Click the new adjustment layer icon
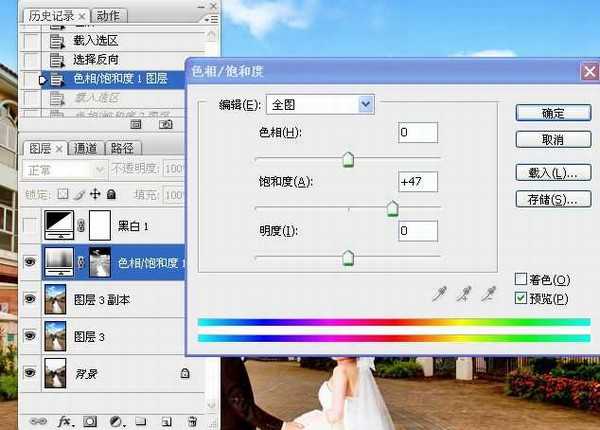600x430 pixels. (x=115, y=421)
